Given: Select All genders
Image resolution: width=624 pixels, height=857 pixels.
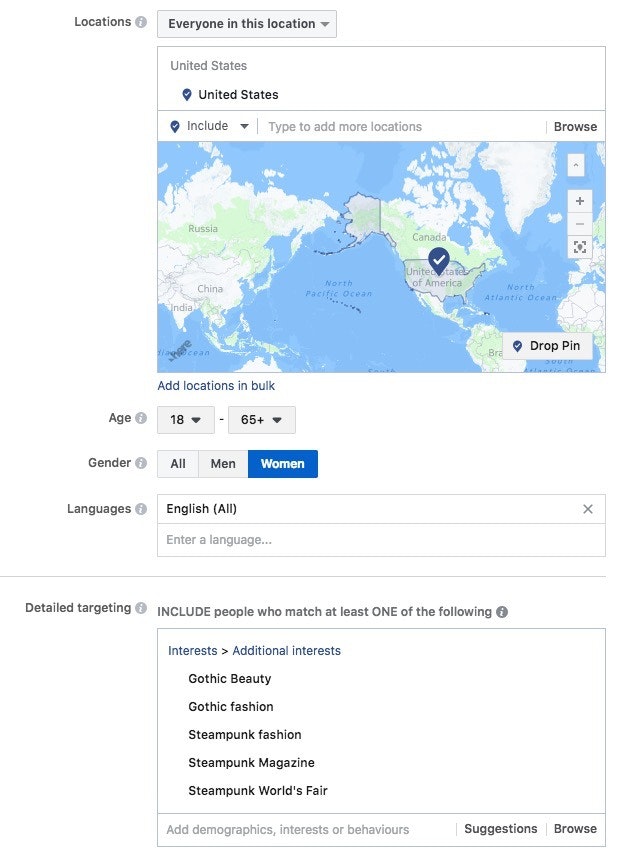Looking at the screenshot, I should pos(178,464).
